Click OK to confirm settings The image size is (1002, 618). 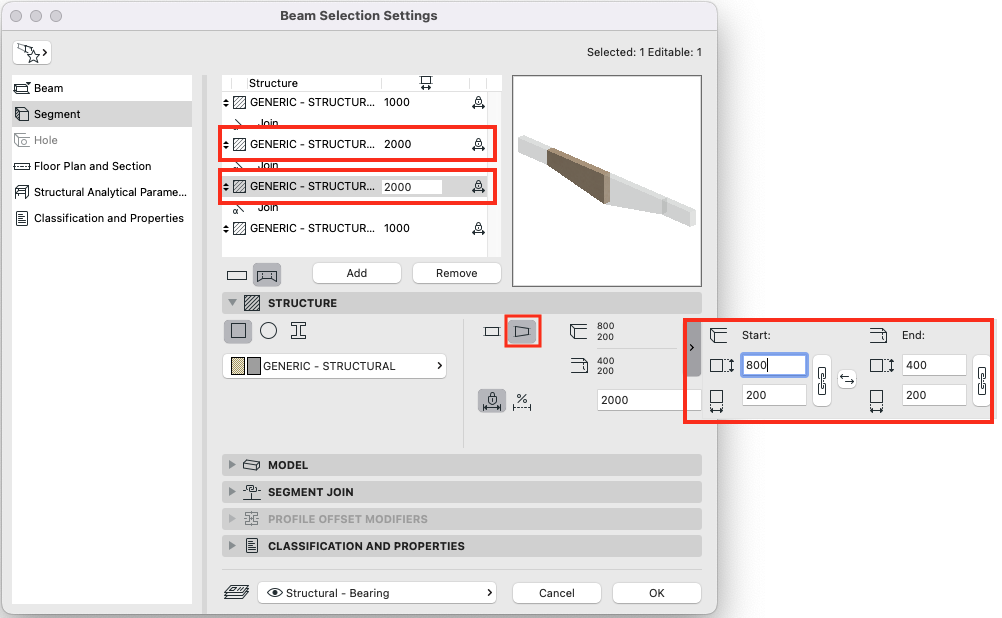coord(657,592)
